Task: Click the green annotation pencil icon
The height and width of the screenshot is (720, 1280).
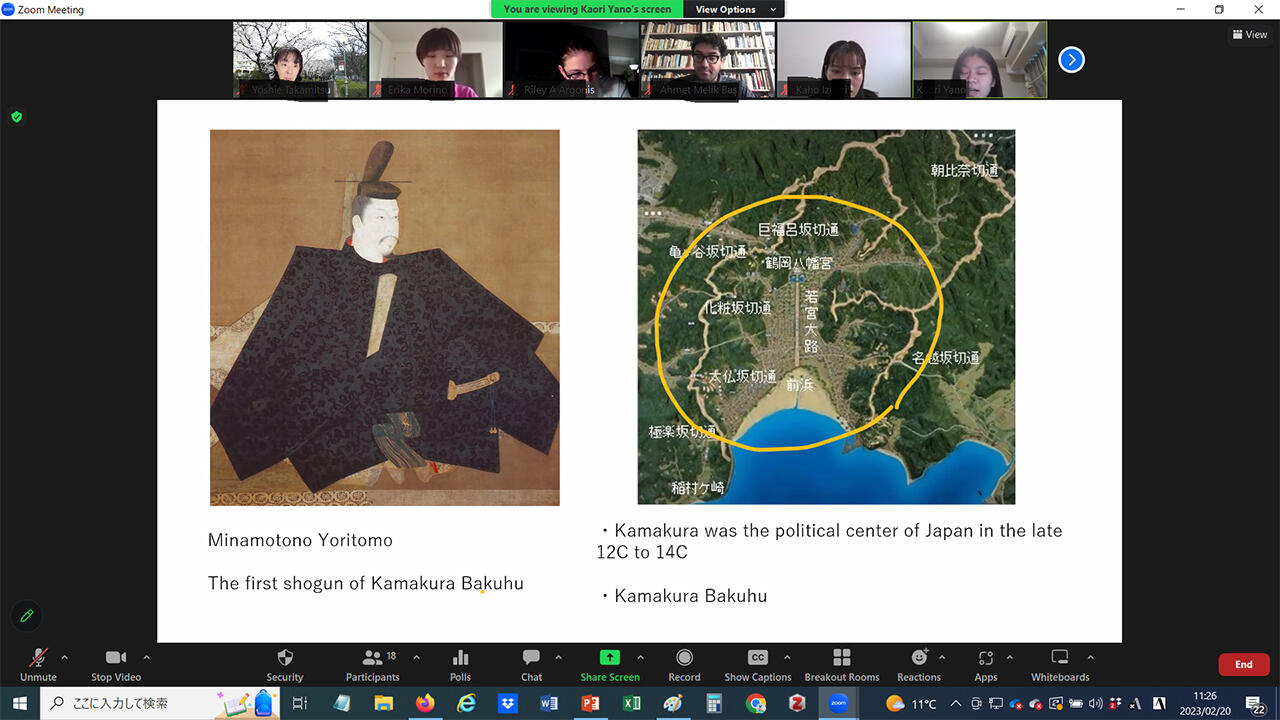Action: (27, 616)
